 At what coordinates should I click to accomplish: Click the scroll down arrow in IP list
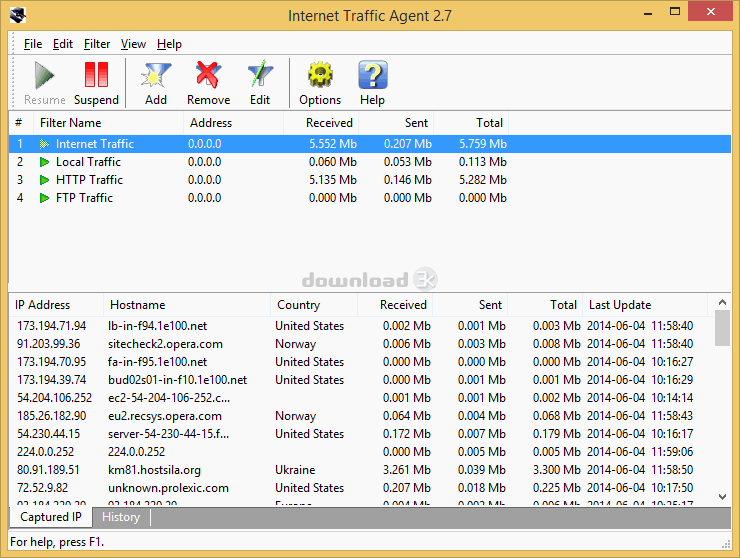click(x=722, y=497)
